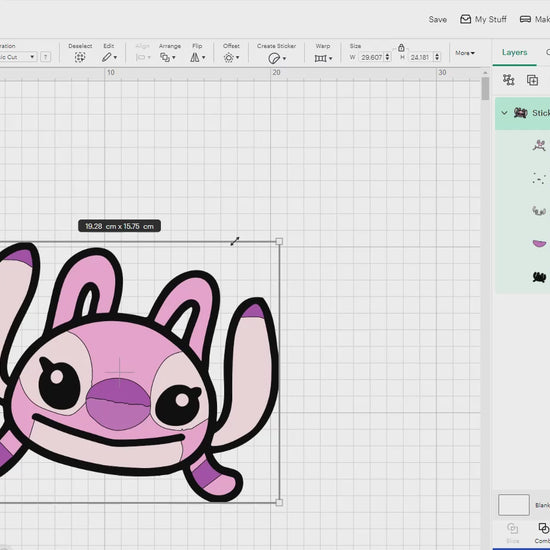Click the canvas vertical scrollbar thumb
The width and height of the screenshot is (550, 550).
(x=485, y=89)
